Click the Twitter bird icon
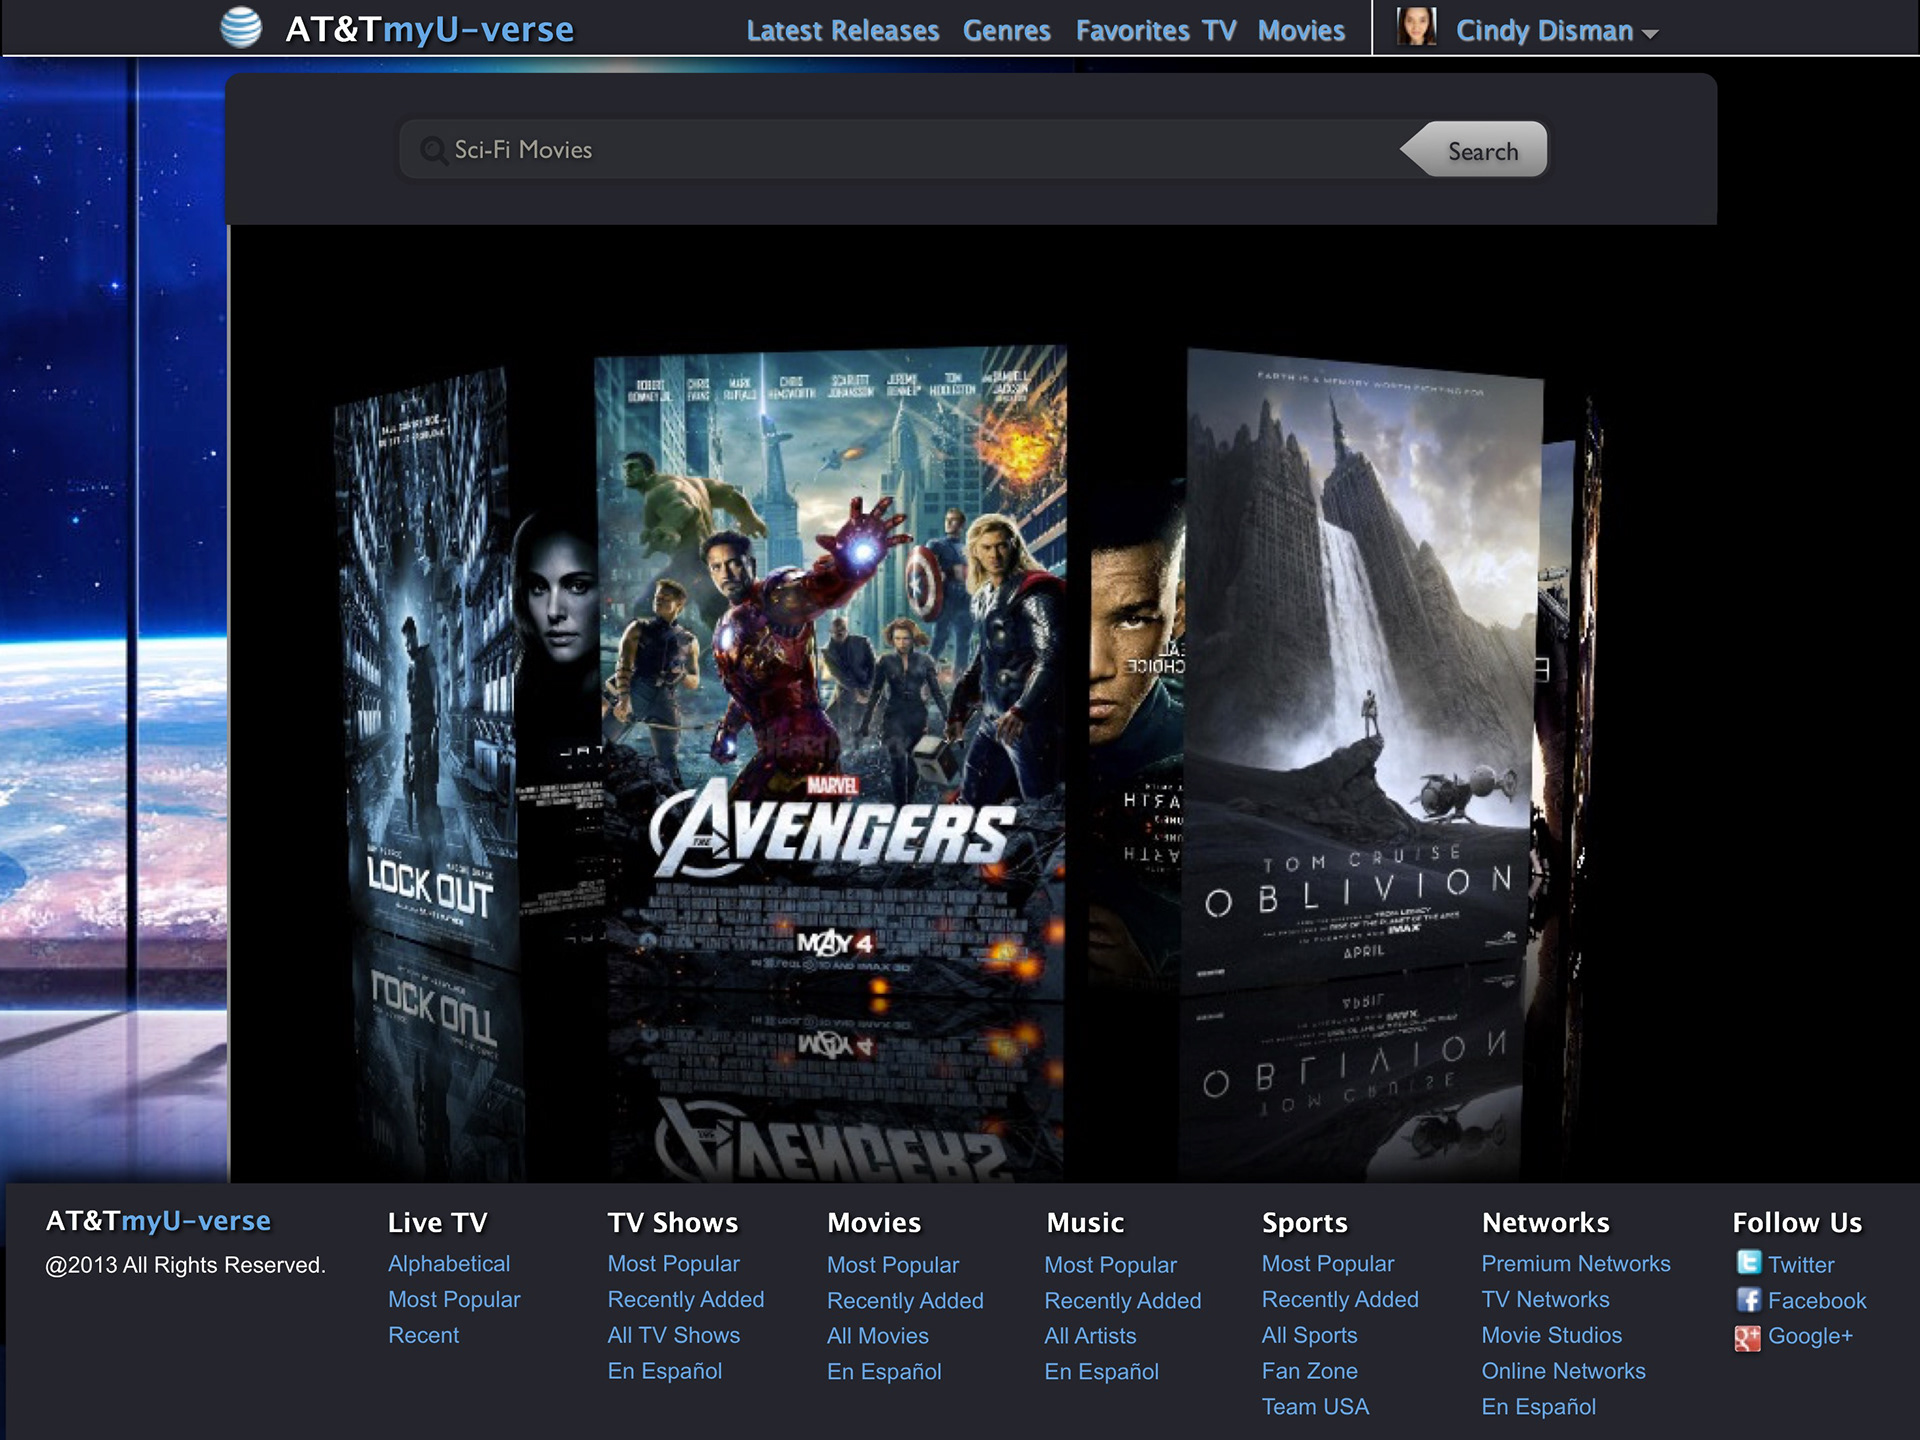The width and height of the screenshot is (1920, 1440). point(1748,1263)
